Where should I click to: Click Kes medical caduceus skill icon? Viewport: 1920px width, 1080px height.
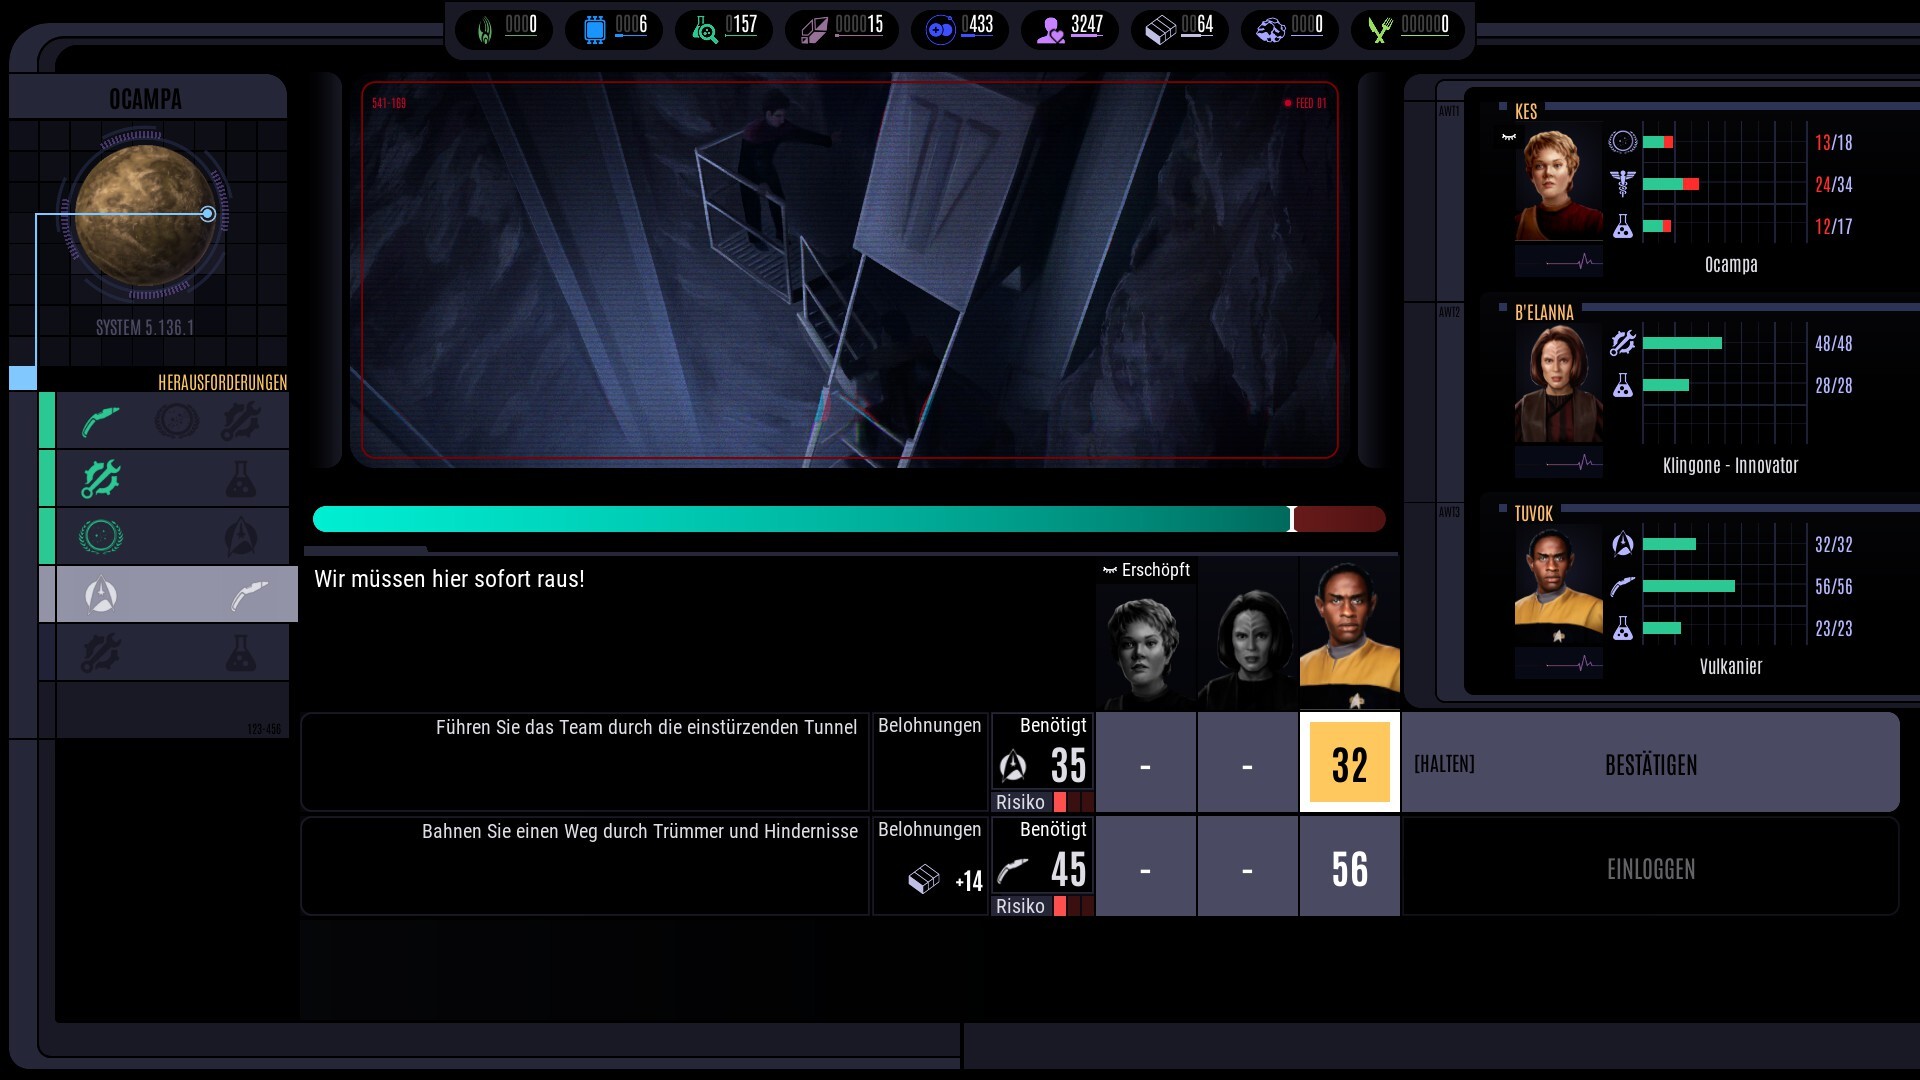tap(1622, 184)
